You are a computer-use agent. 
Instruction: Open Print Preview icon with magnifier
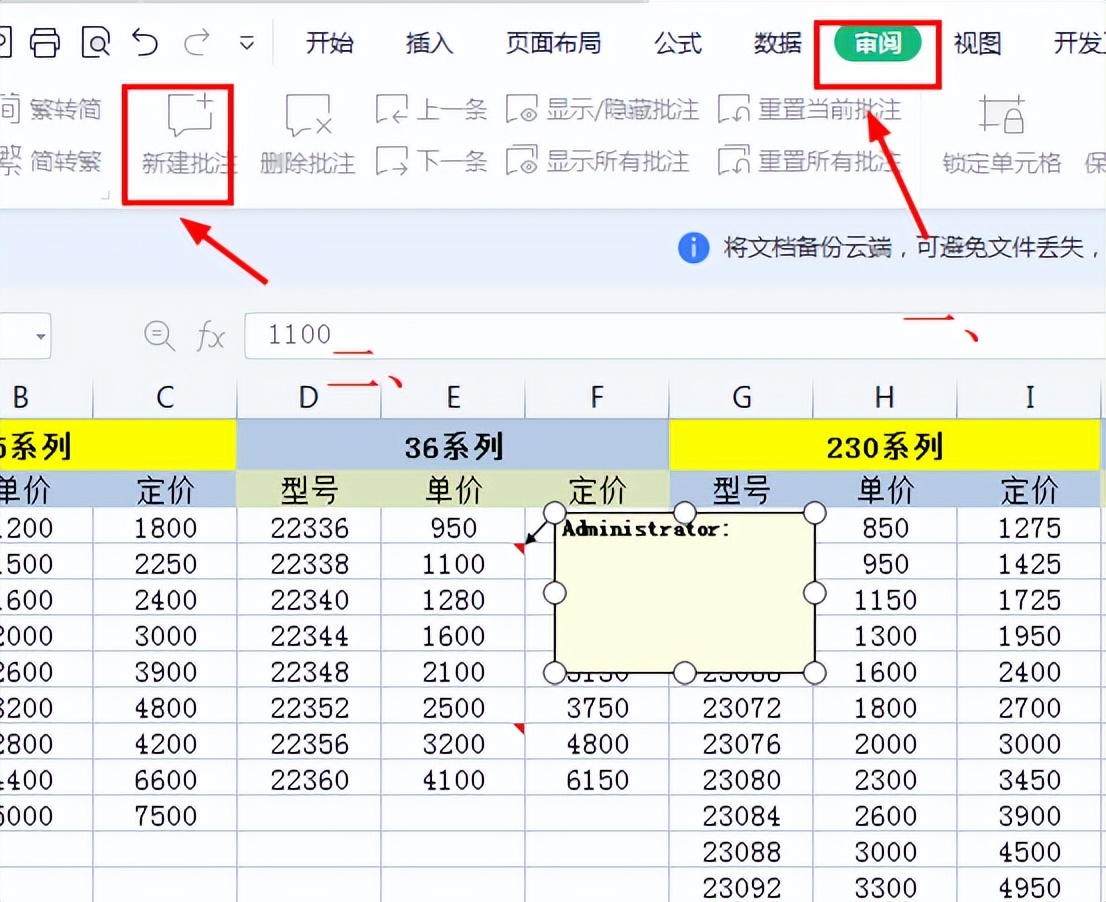click(x=96, y=42)
